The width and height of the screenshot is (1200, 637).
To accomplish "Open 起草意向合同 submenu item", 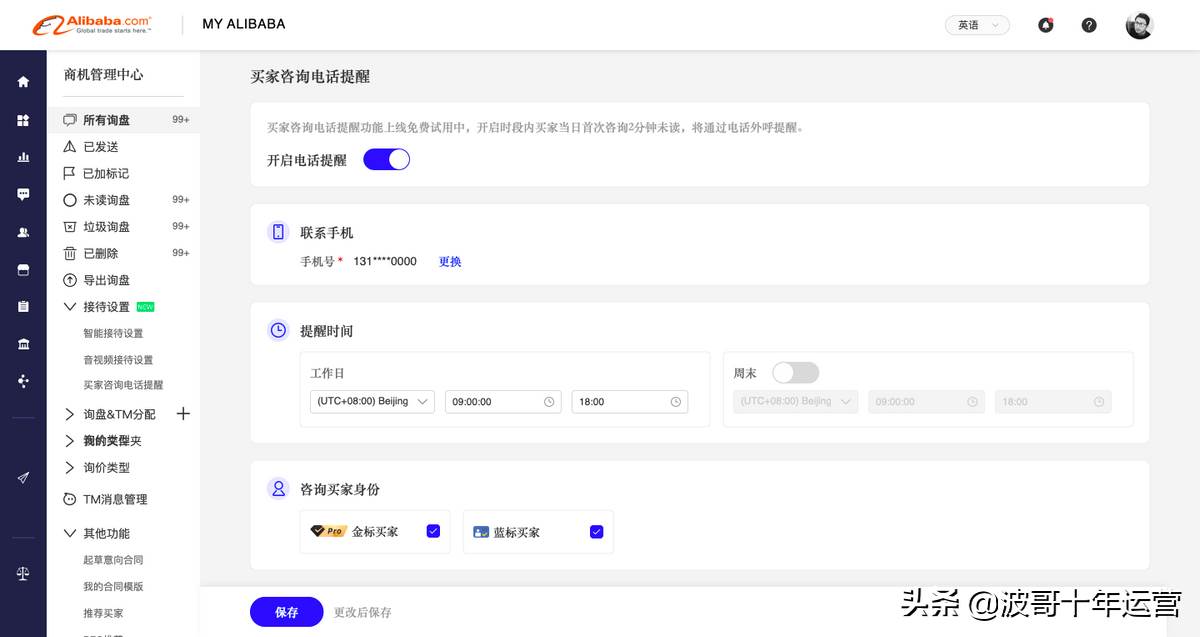I will 113,560.
